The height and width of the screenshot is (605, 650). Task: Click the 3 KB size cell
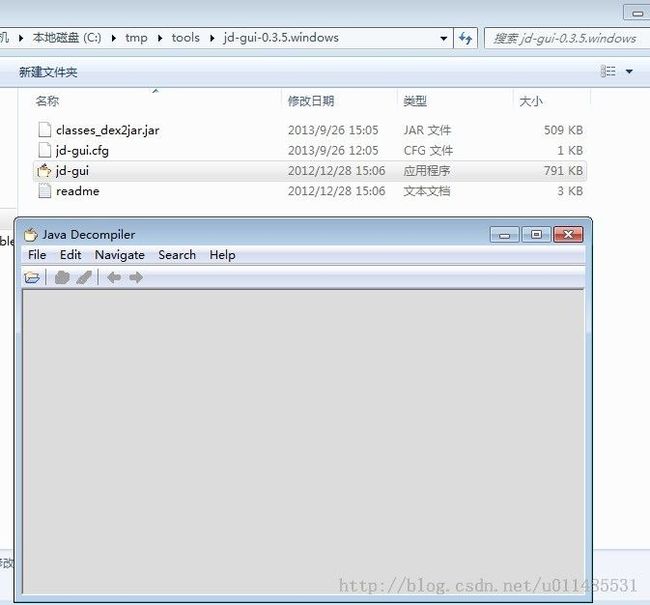pos(570,191)
